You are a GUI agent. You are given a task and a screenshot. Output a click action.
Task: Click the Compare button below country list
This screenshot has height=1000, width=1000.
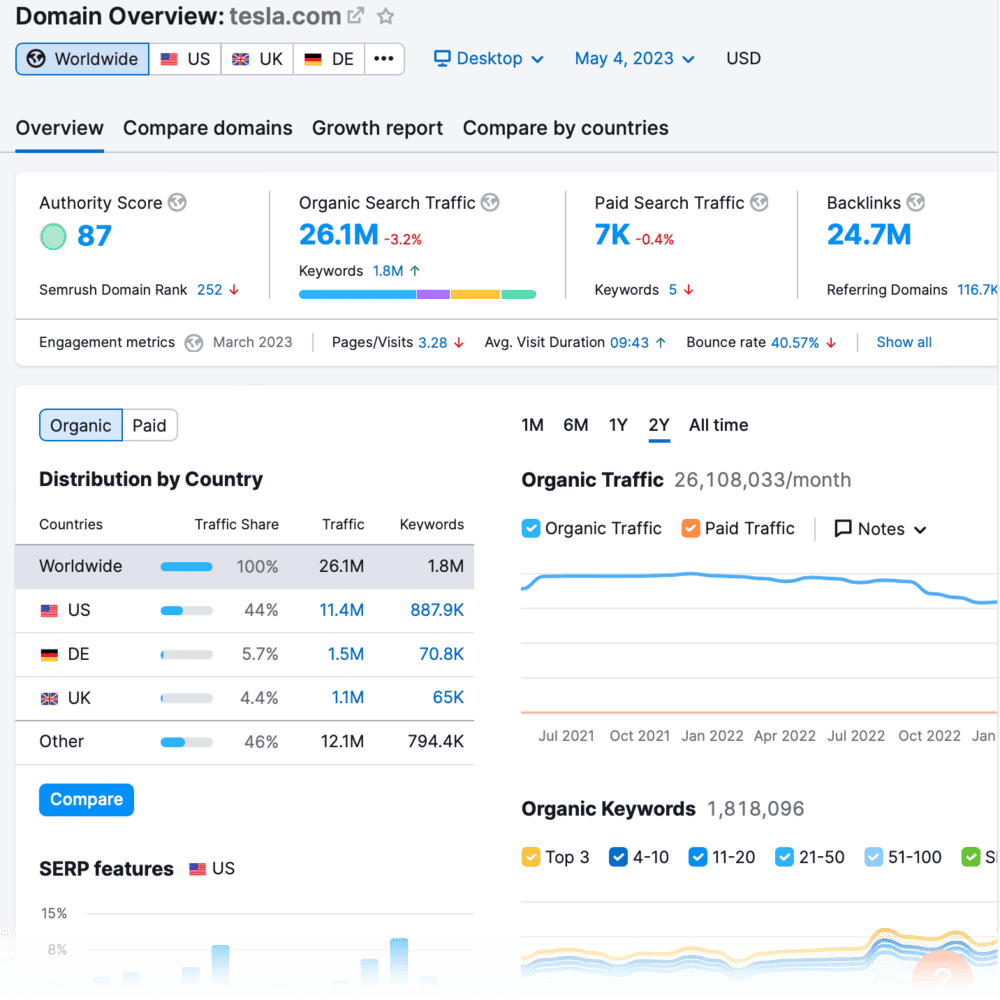tap(86, 799)
